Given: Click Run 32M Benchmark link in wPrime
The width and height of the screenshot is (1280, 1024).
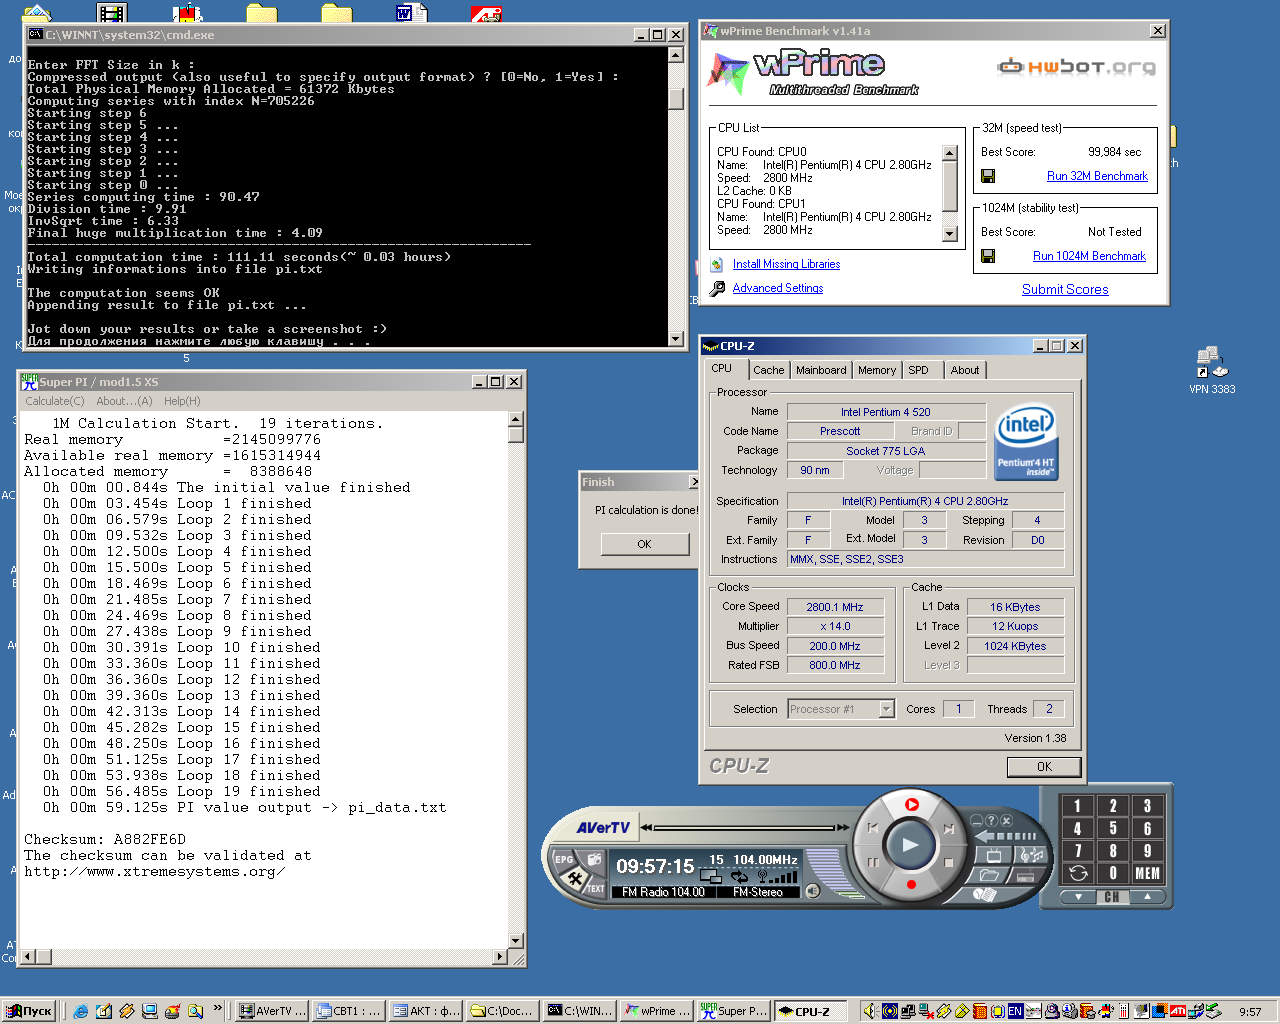Looking at the screenshot, I should (x=1097, y=176).
